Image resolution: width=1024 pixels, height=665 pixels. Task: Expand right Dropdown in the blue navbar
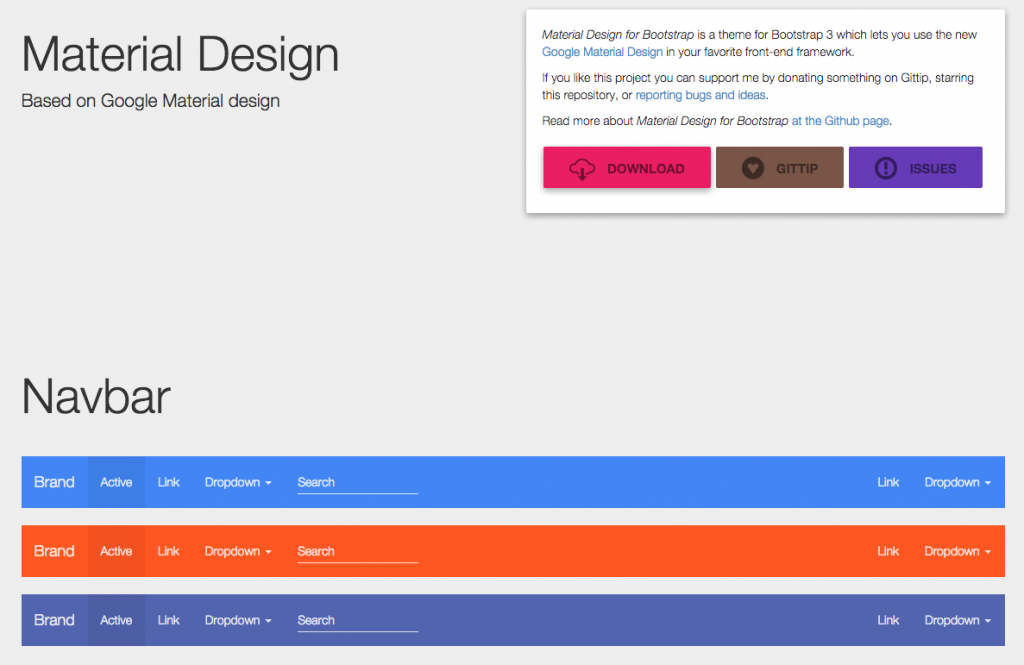click(957, 482)
